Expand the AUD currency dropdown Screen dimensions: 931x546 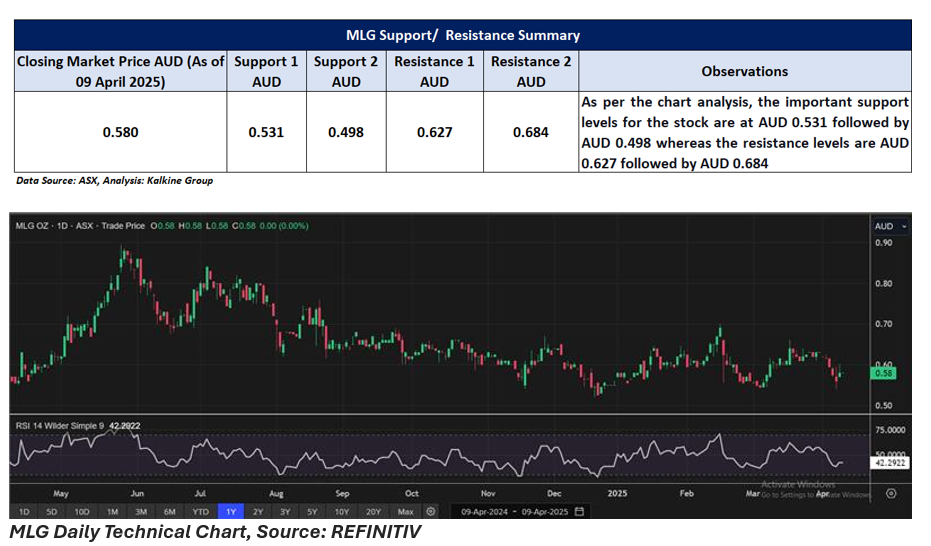(x=891, y=227)
